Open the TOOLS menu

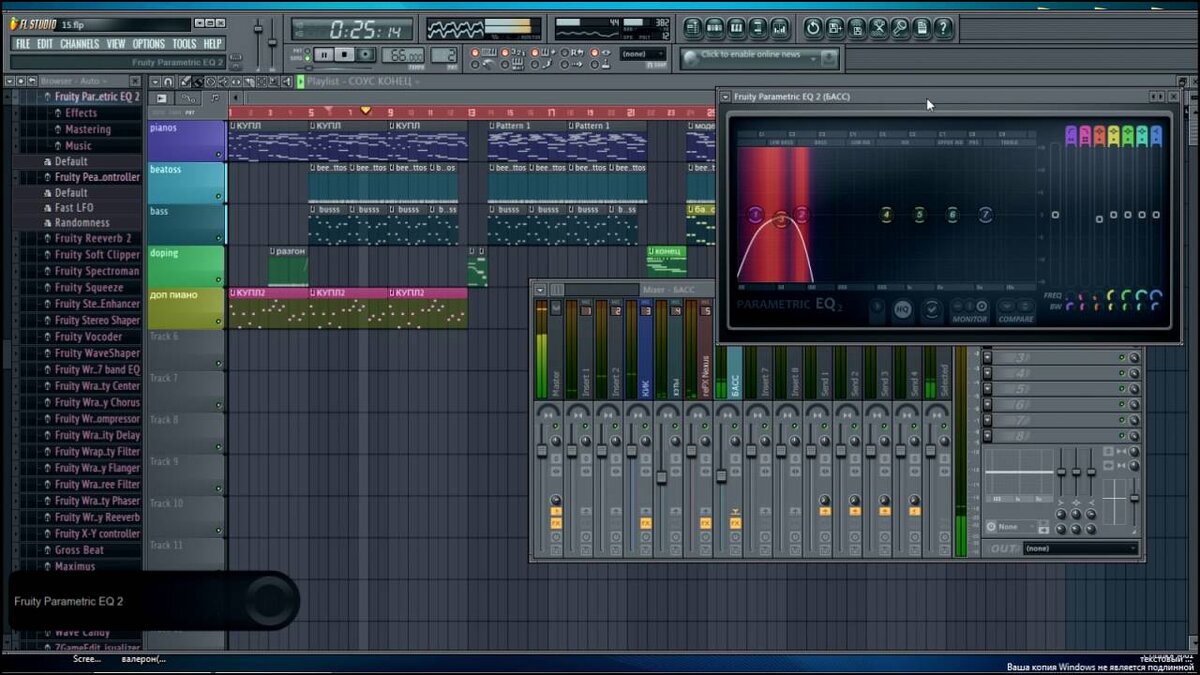click(184, 44)
